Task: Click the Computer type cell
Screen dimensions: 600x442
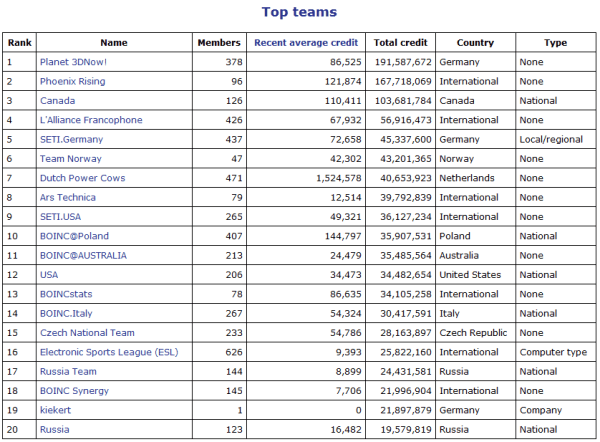Action: coord(553,352)
